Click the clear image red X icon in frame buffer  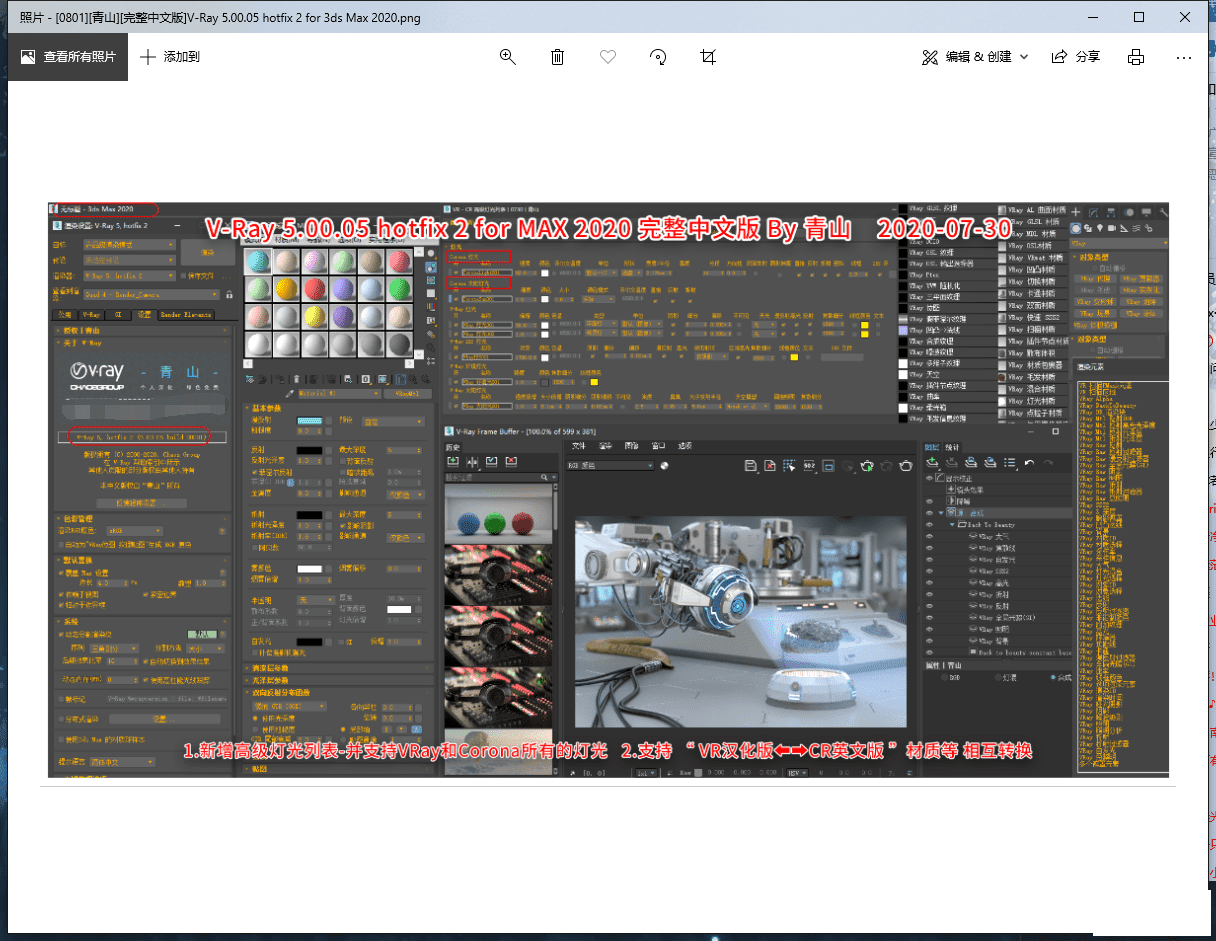769,466
